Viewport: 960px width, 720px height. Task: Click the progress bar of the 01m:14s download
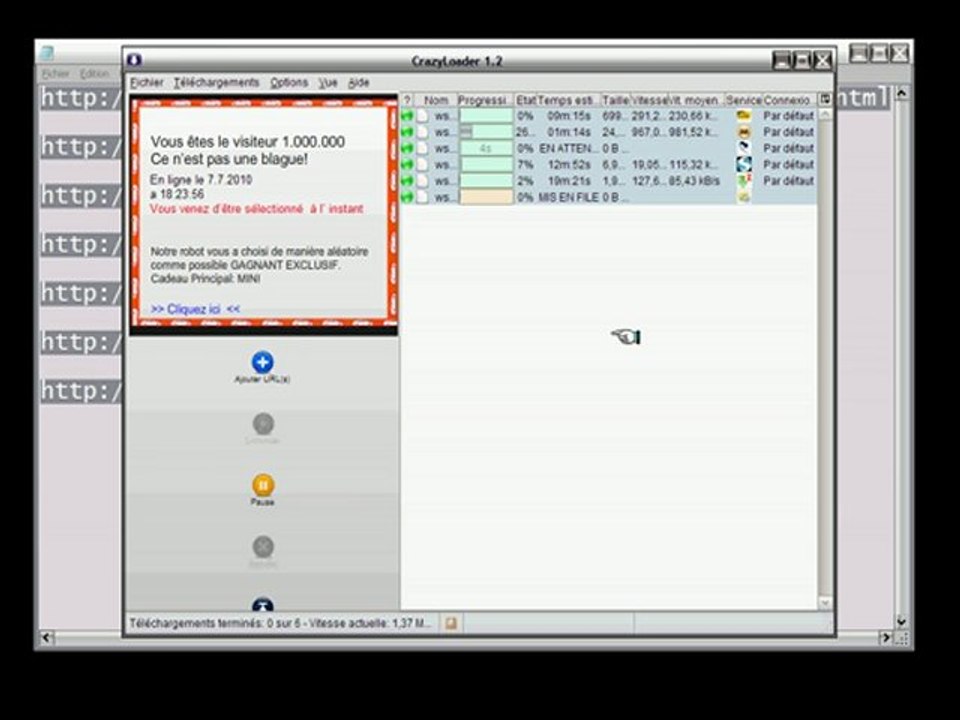486,132
